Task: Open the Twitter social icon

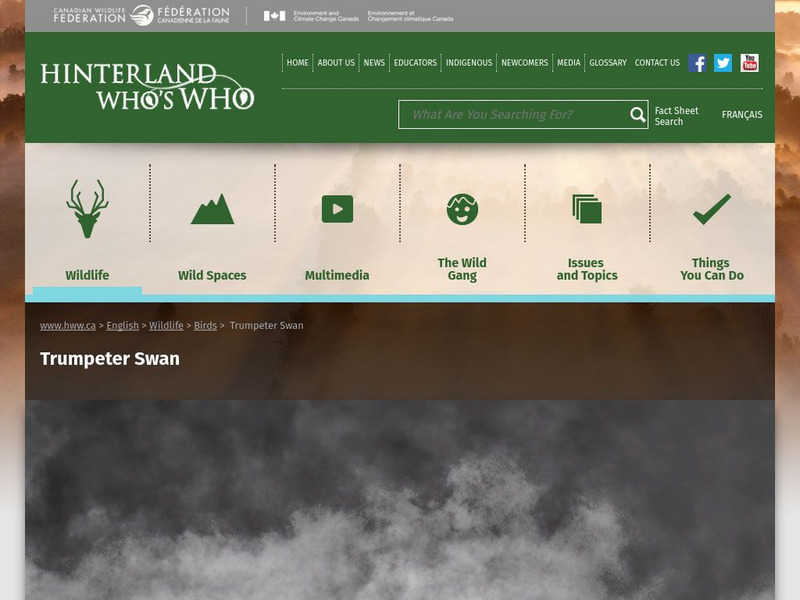Action: [721, 62]
